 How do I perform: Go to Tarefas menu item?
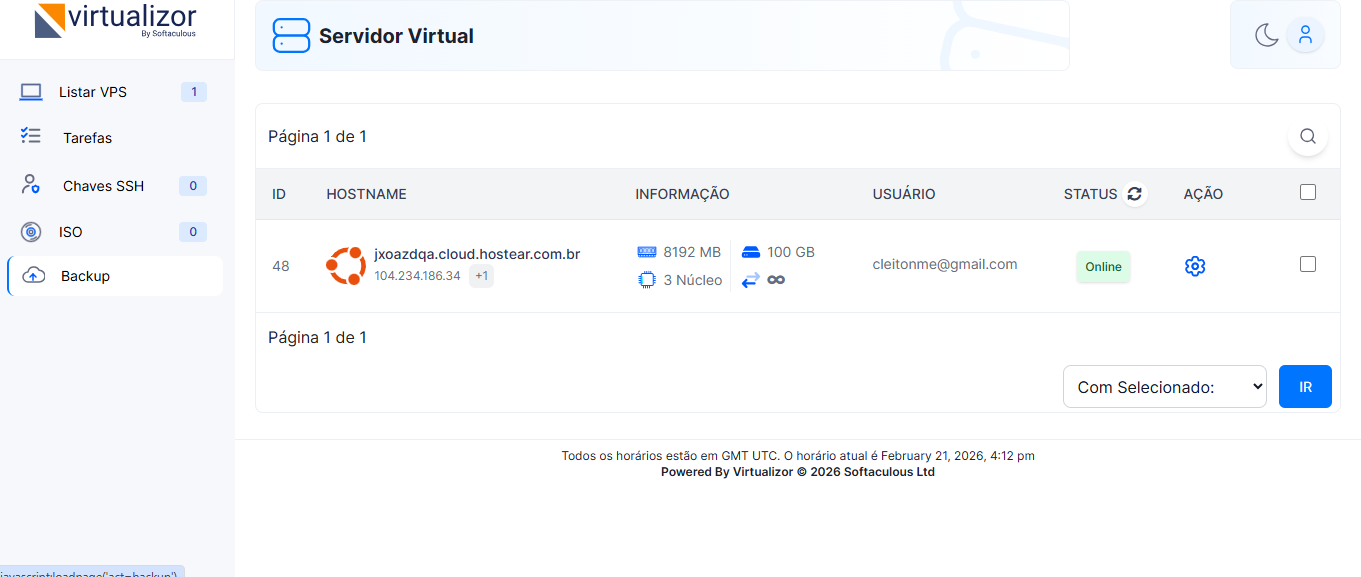coord(87,138)
